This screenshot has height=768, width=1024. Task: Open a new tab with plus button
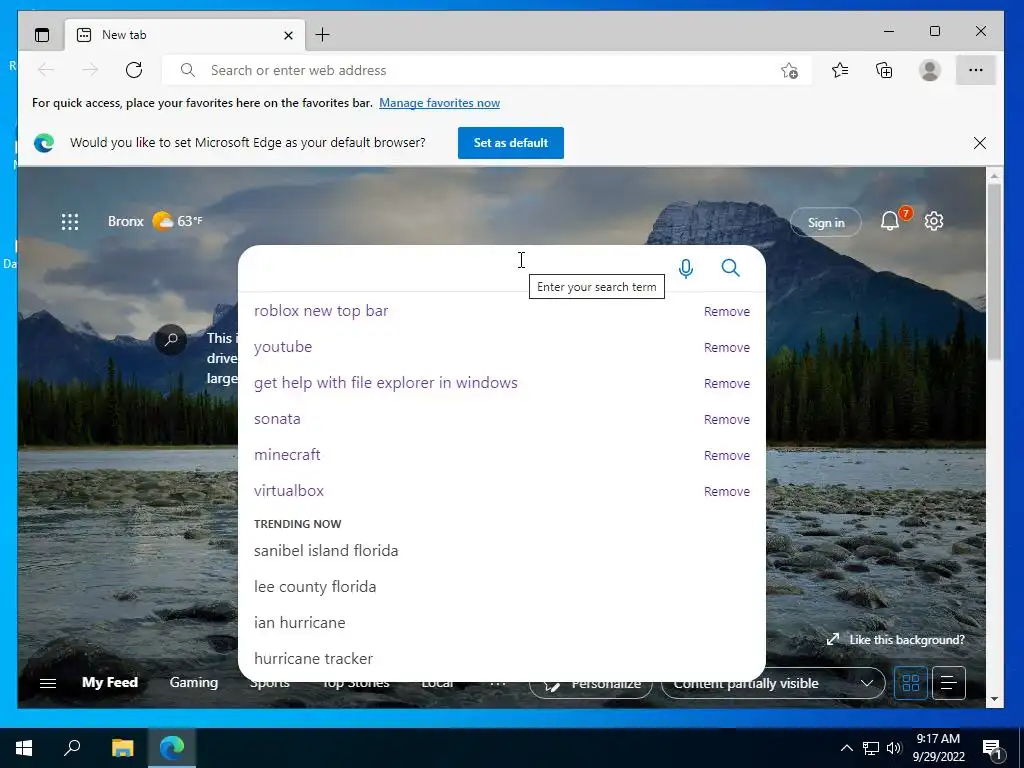pyautogui.click(x=322, y=35)
